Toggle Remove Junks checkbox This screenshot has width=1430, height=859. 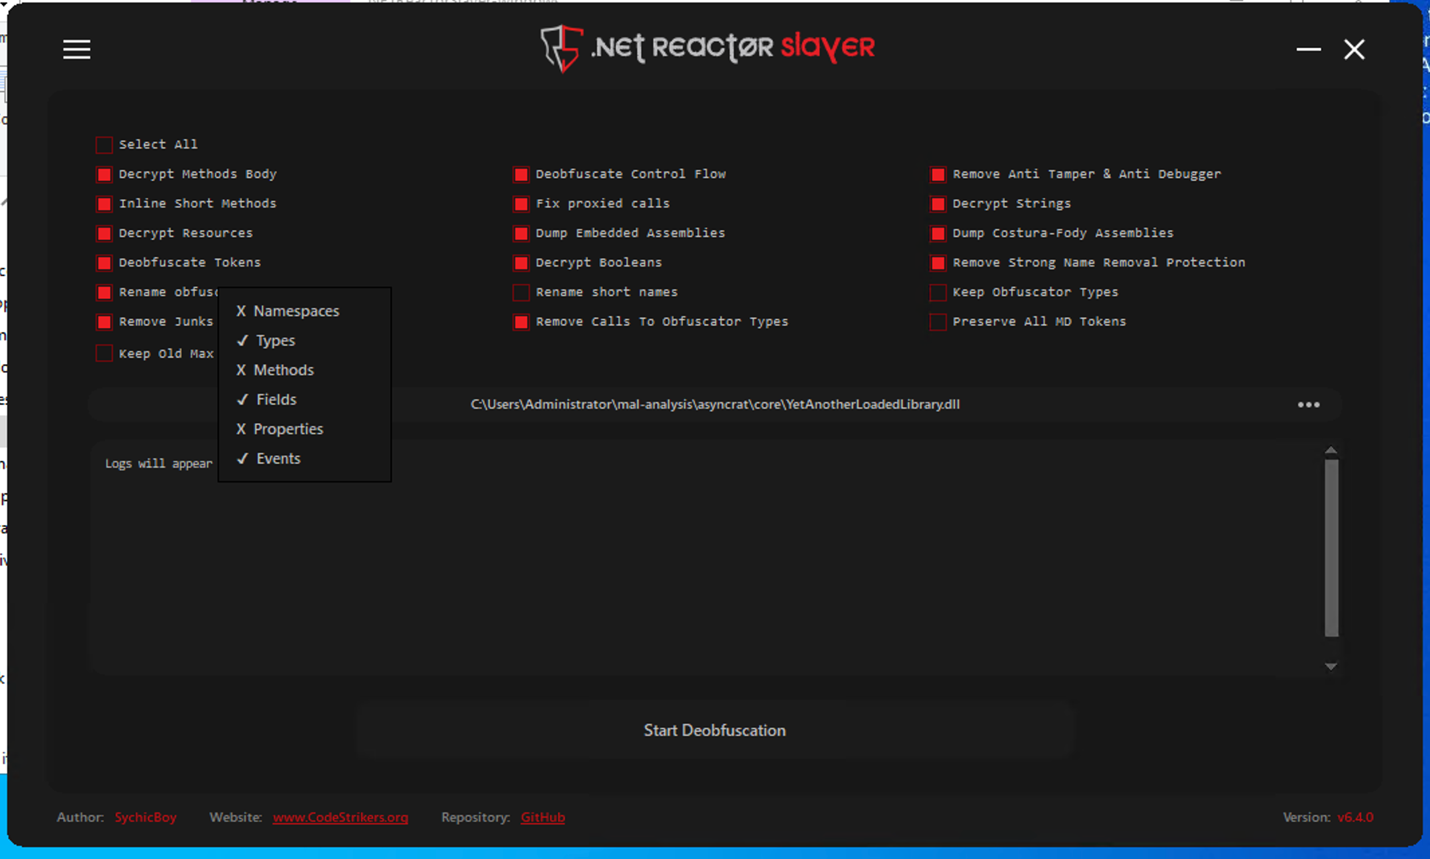click(104, 322)
